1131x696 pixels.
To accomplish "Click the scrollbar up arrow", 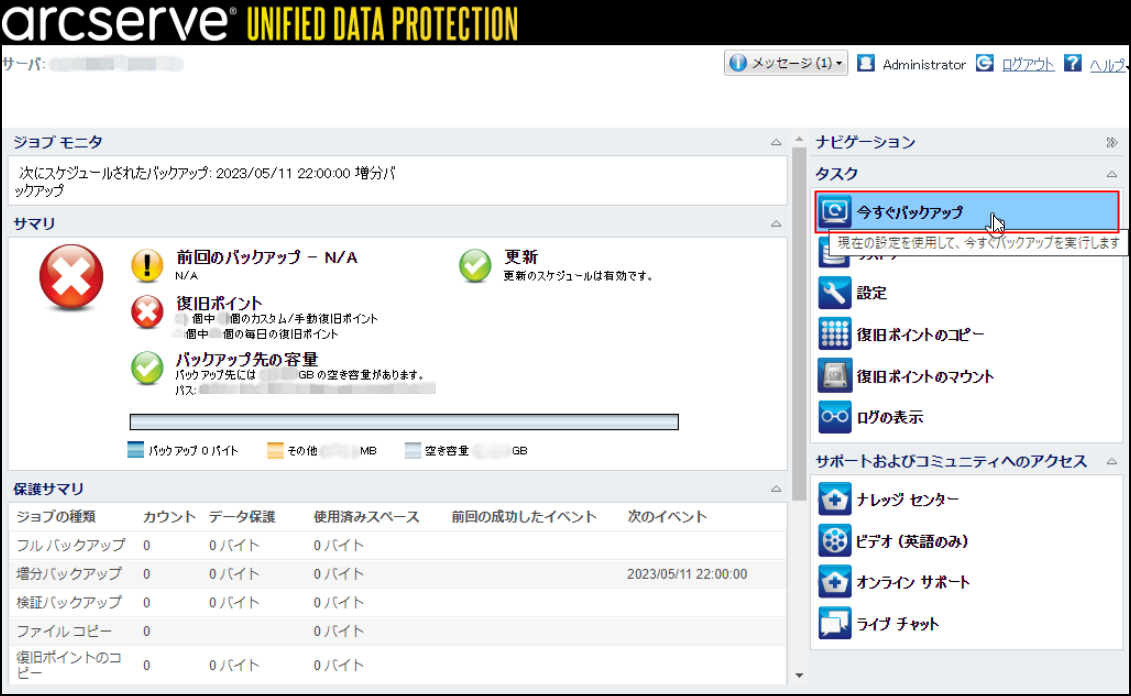I will point(798,138).
